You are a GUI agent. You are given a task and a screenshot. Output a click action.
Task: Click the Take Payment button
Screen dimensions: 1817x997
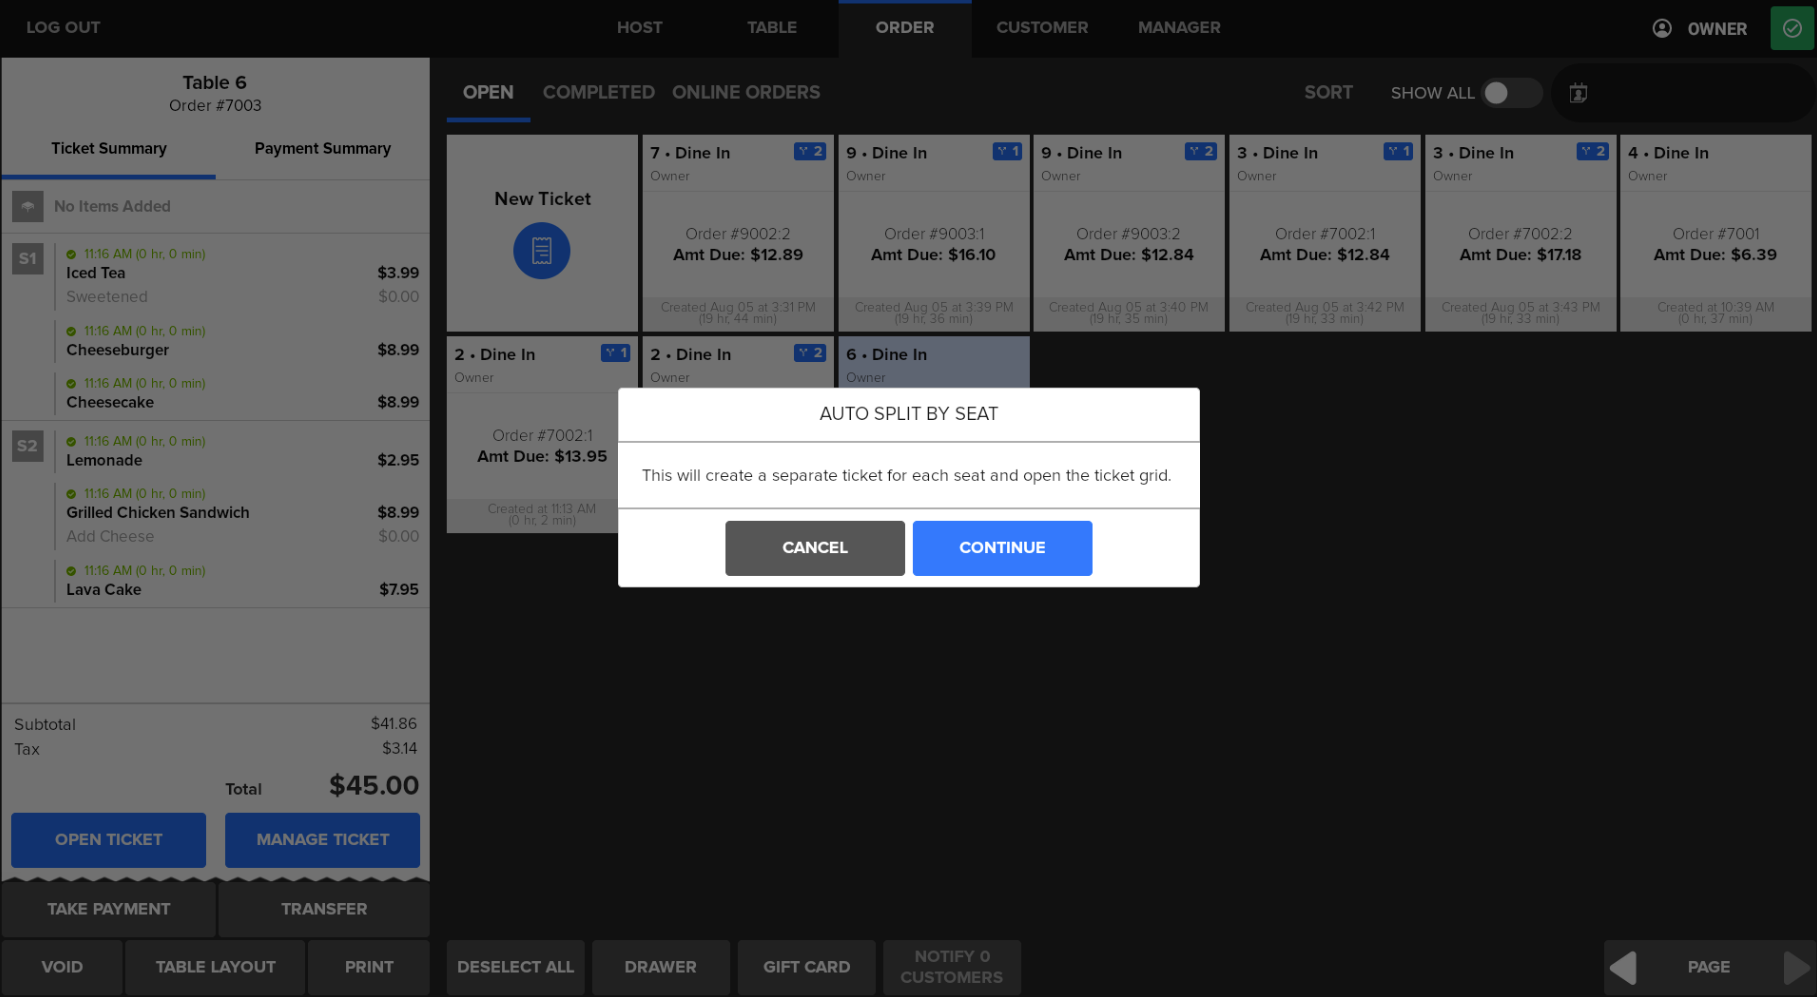pyautogui.click(x=109, y=909)
